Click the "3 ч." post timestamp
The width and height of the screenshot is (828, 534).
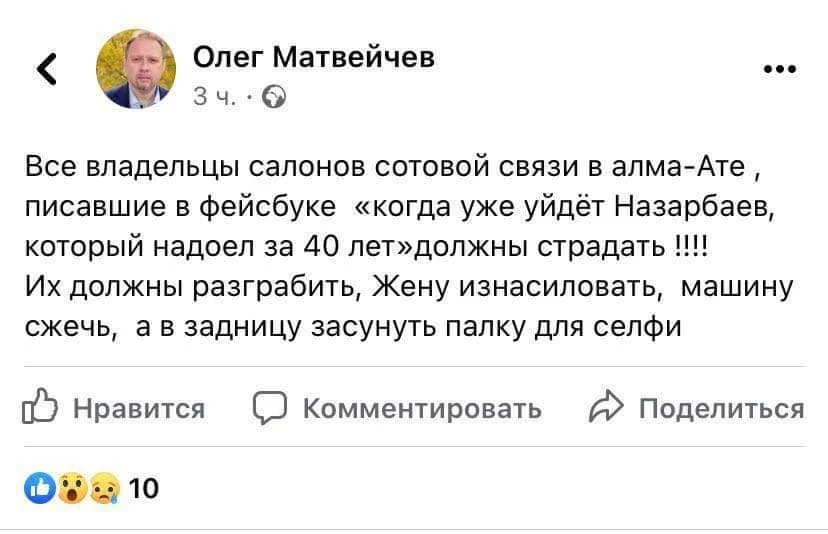[214, 97]
